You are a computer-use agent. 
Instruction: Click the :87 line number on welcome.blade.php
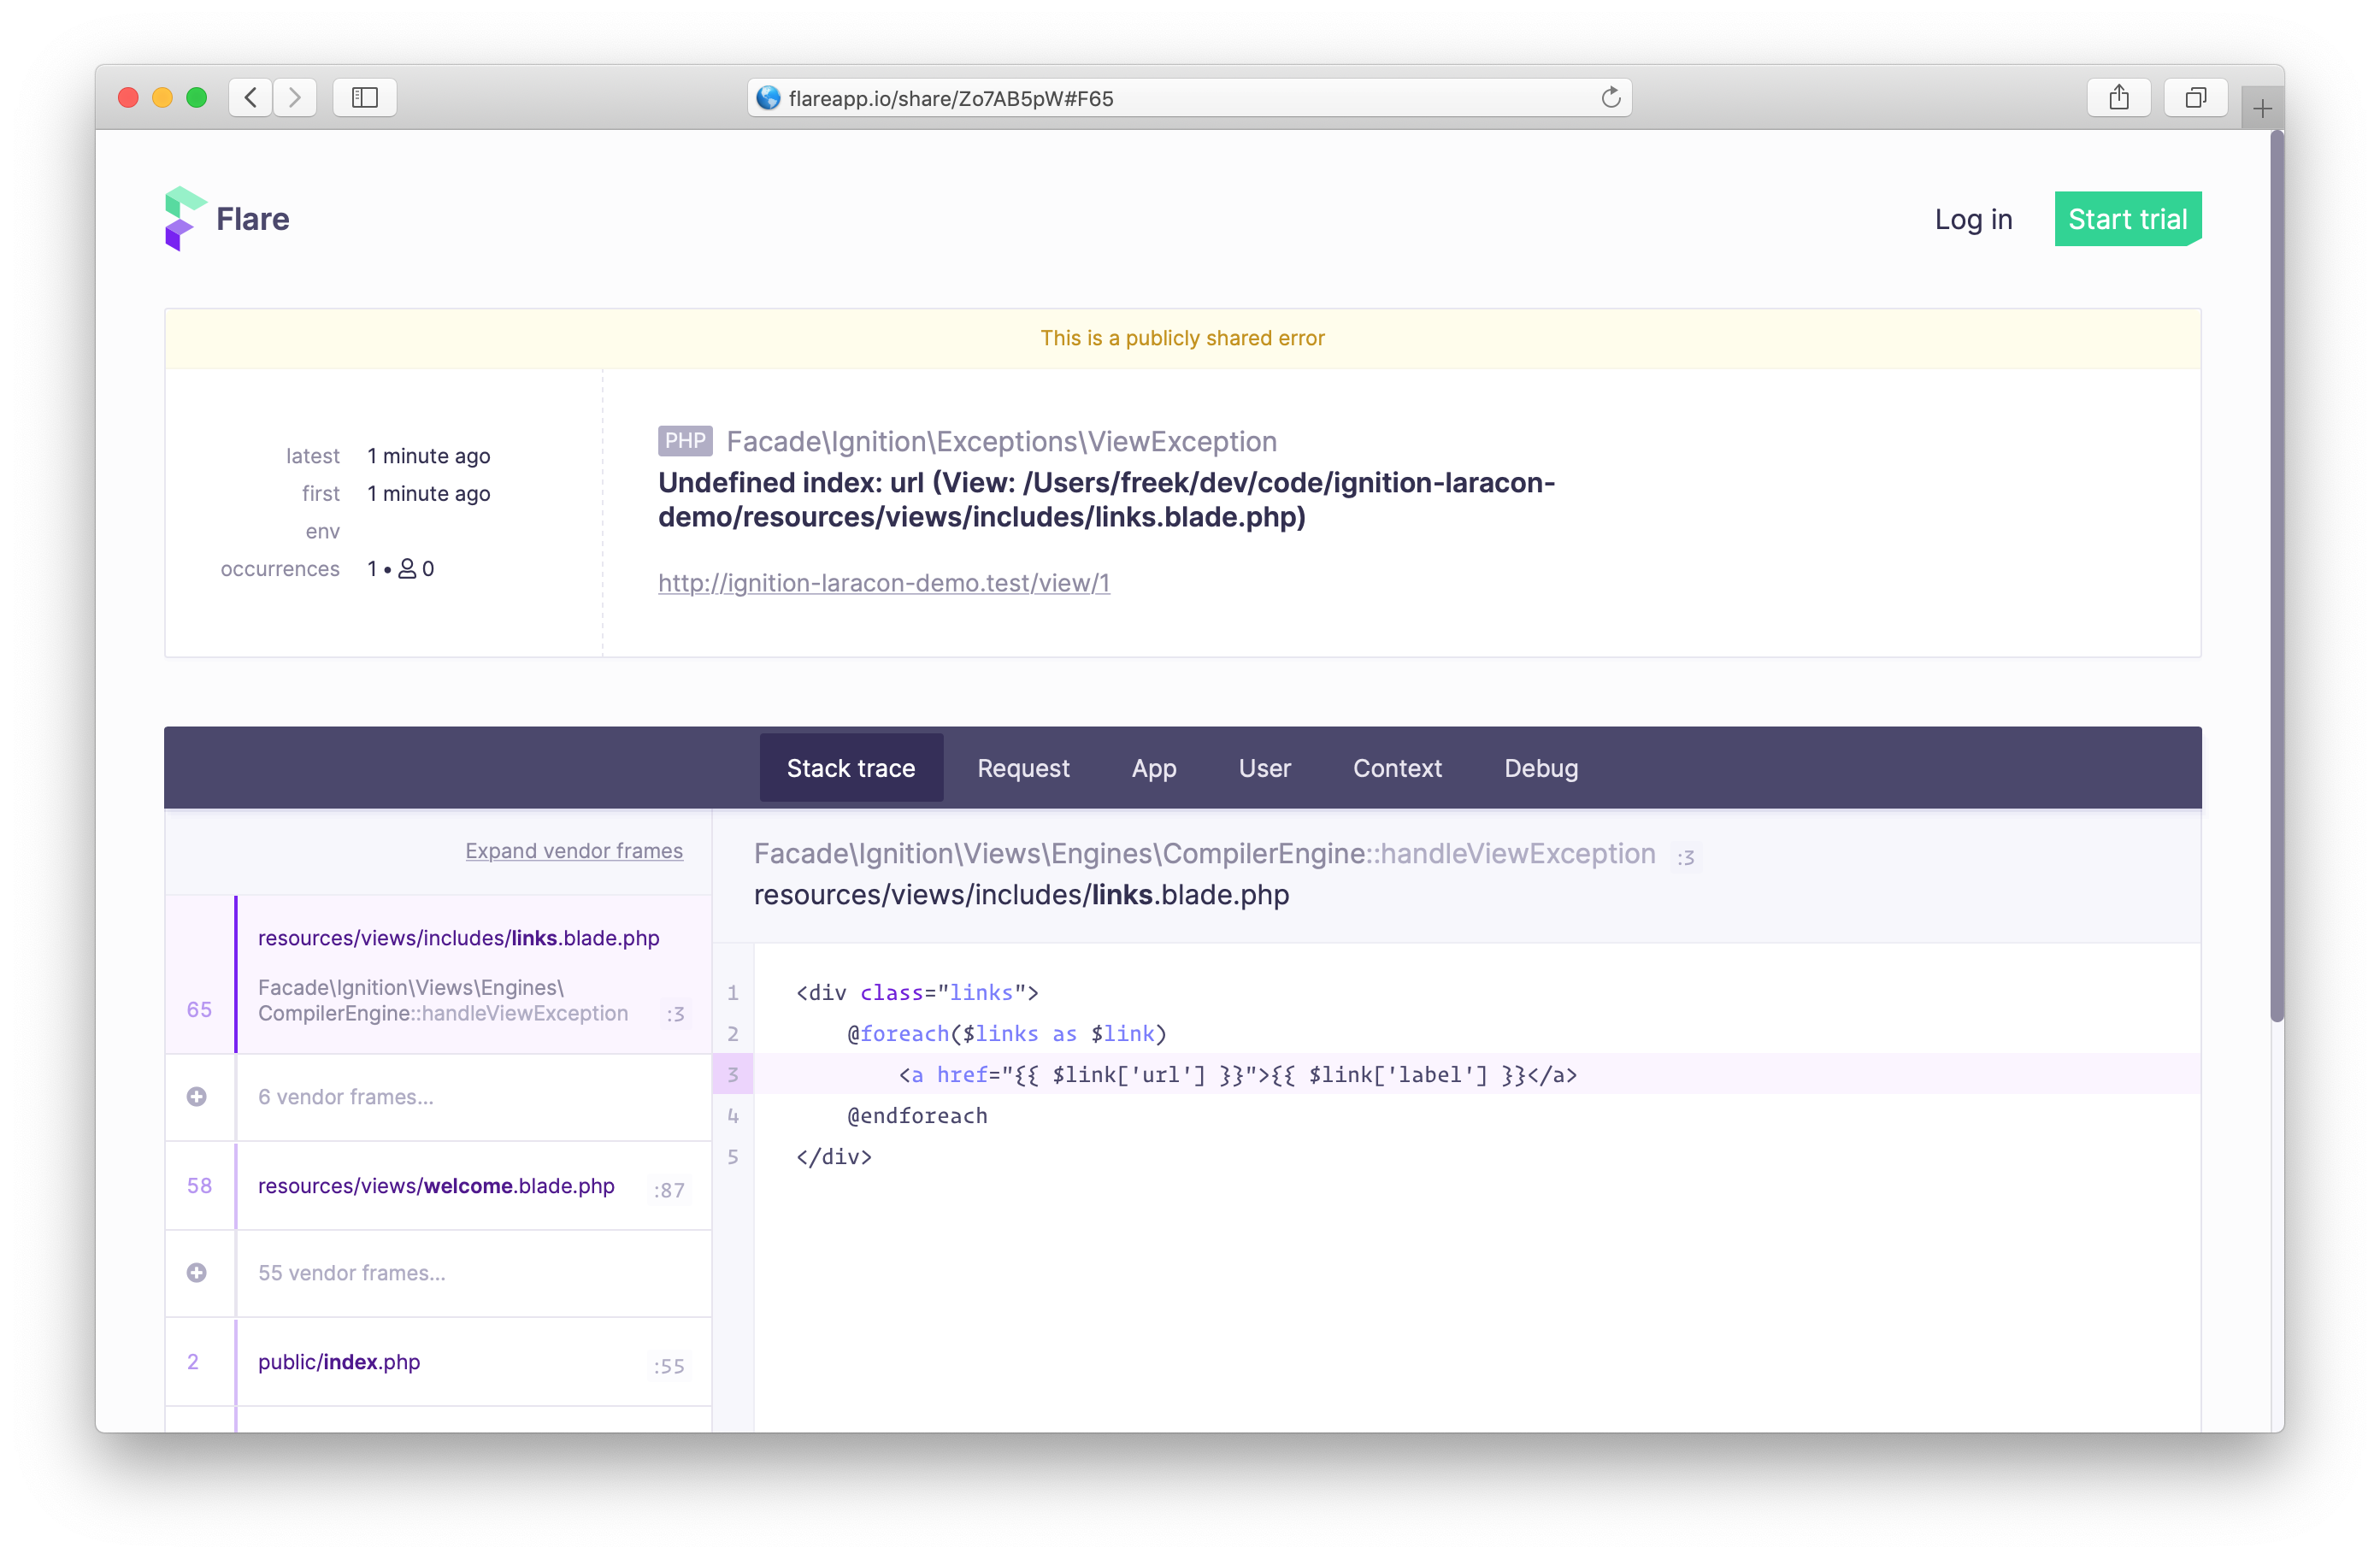[x=669, y=1190]
